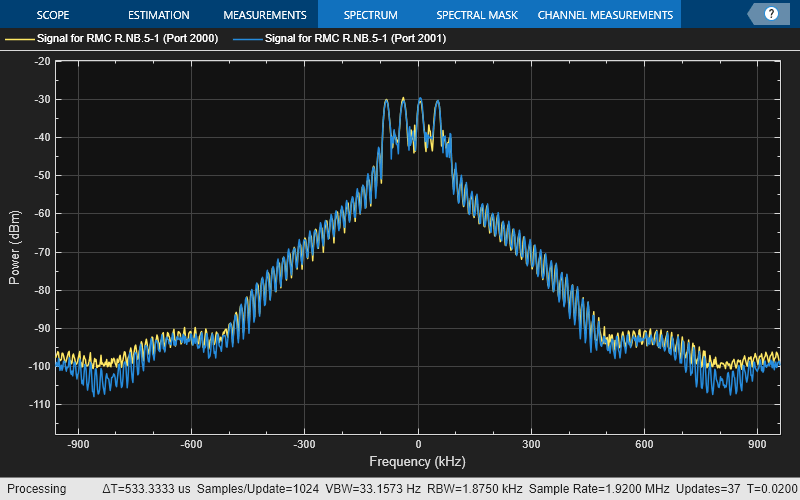800x500 pixels.
Task: Click the Sample Rate=1.9200 MHz entry
Action: point(599,489)
